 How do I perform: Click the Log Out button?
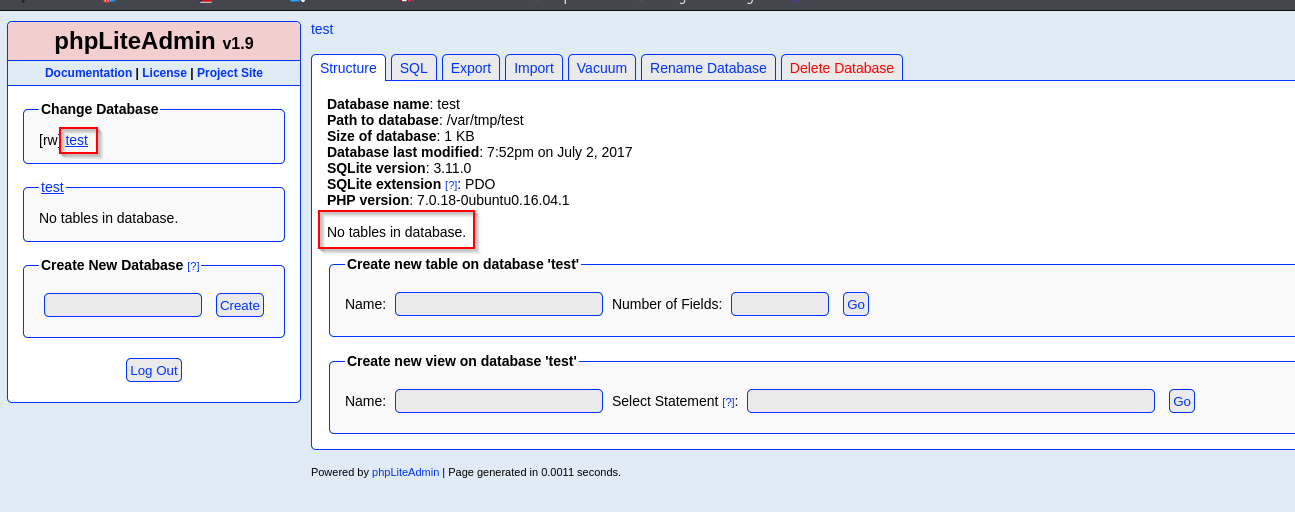pos(154,370)
